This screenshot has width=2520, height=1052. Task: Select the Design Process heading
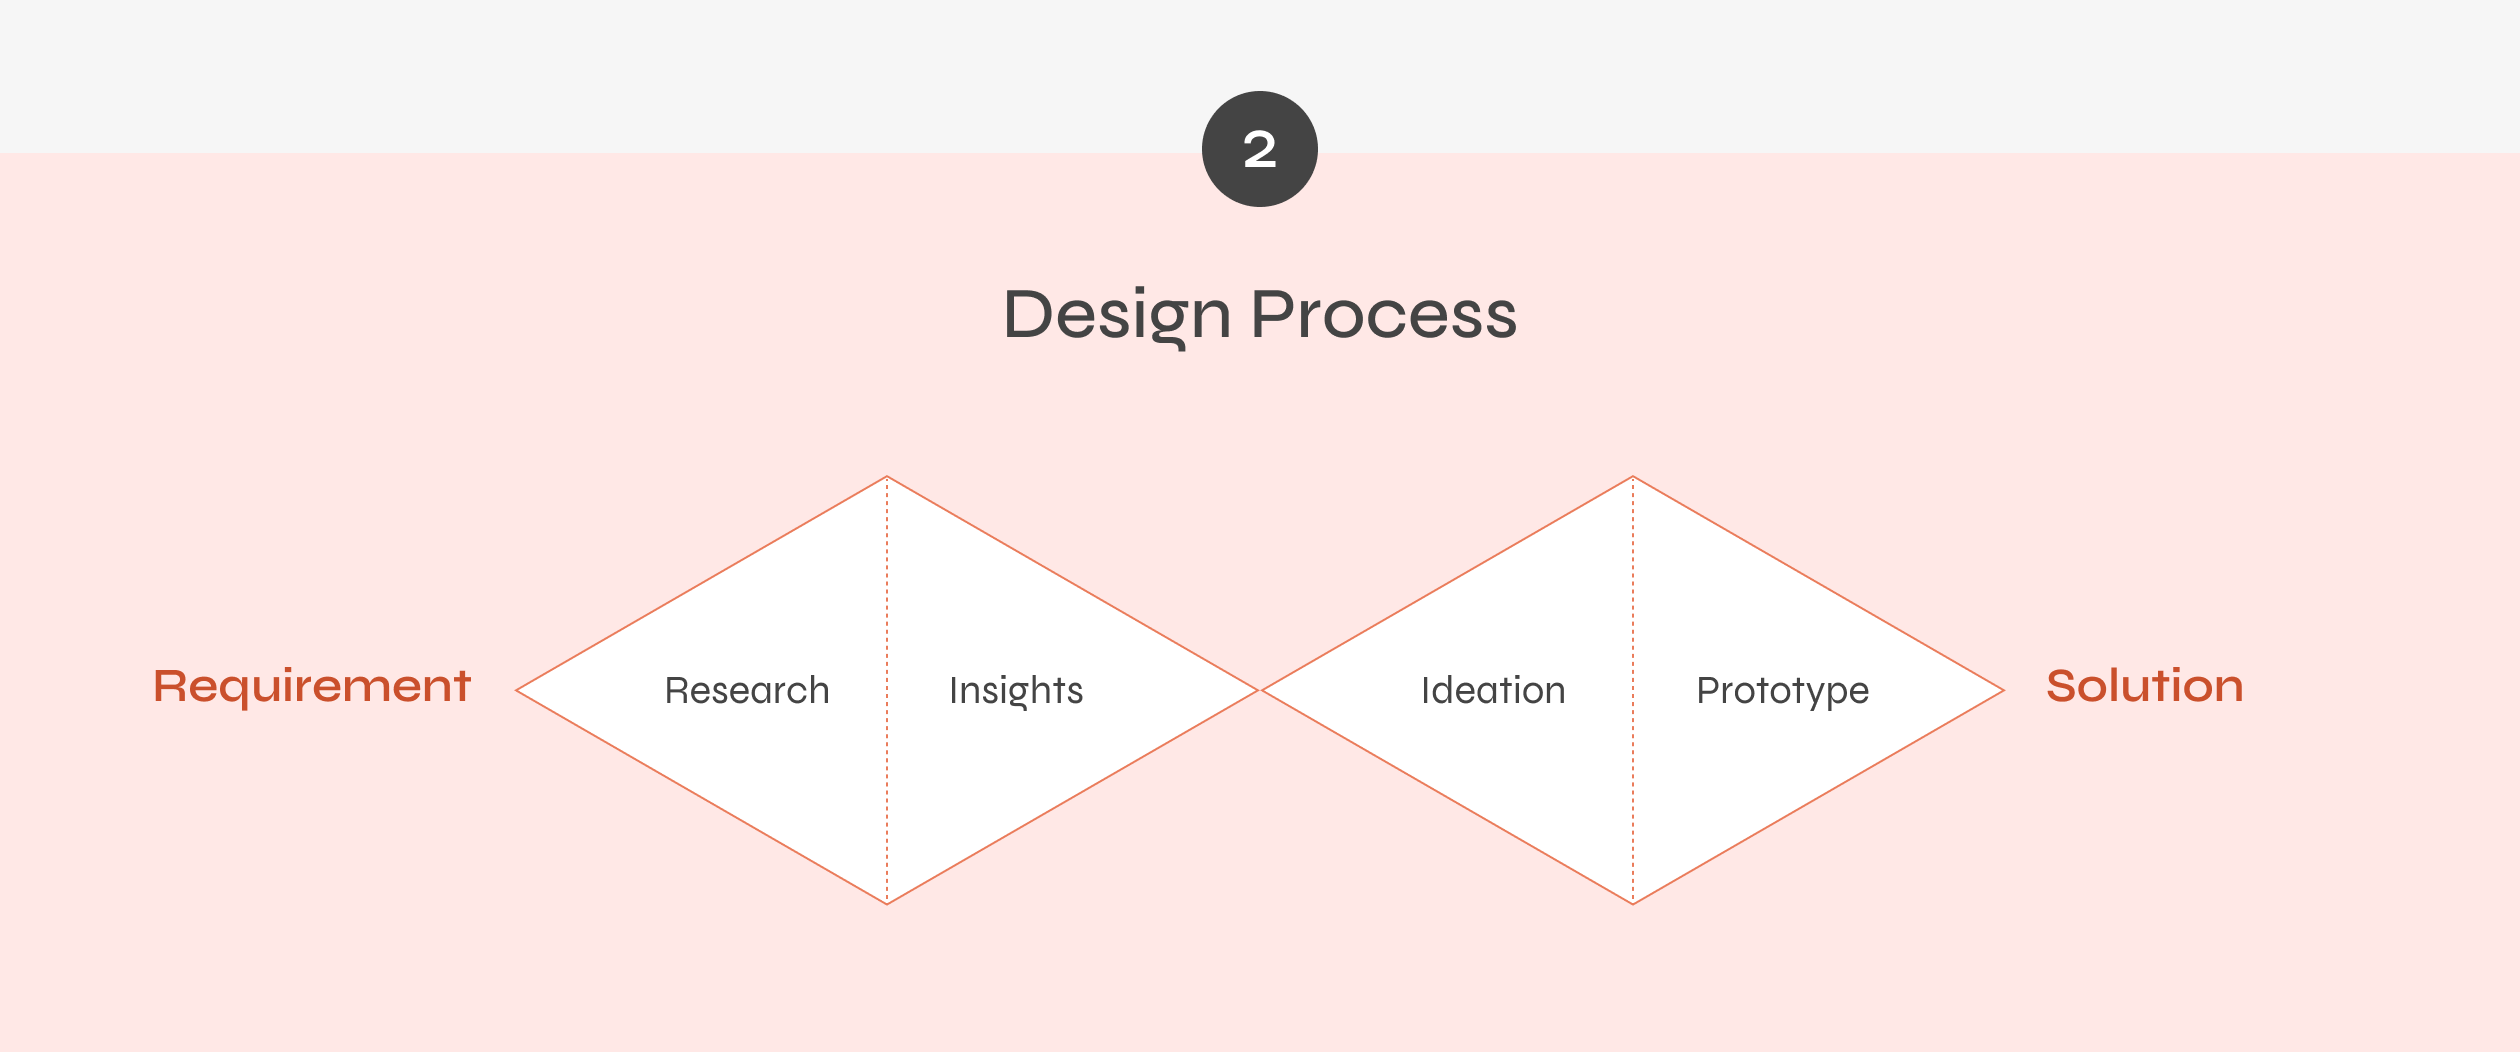[x=1260, y=316]
